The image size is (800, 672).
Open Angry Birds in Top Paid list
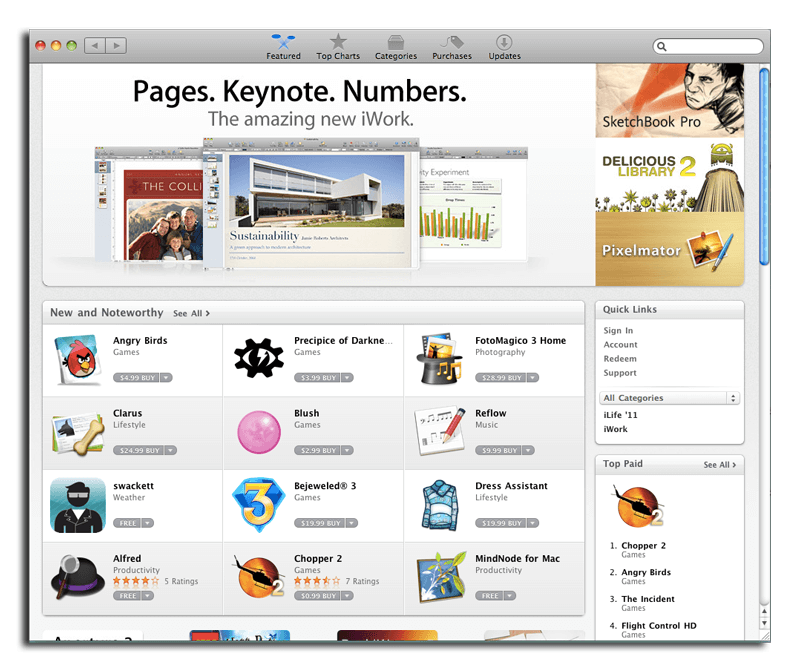tap(646, 573)
